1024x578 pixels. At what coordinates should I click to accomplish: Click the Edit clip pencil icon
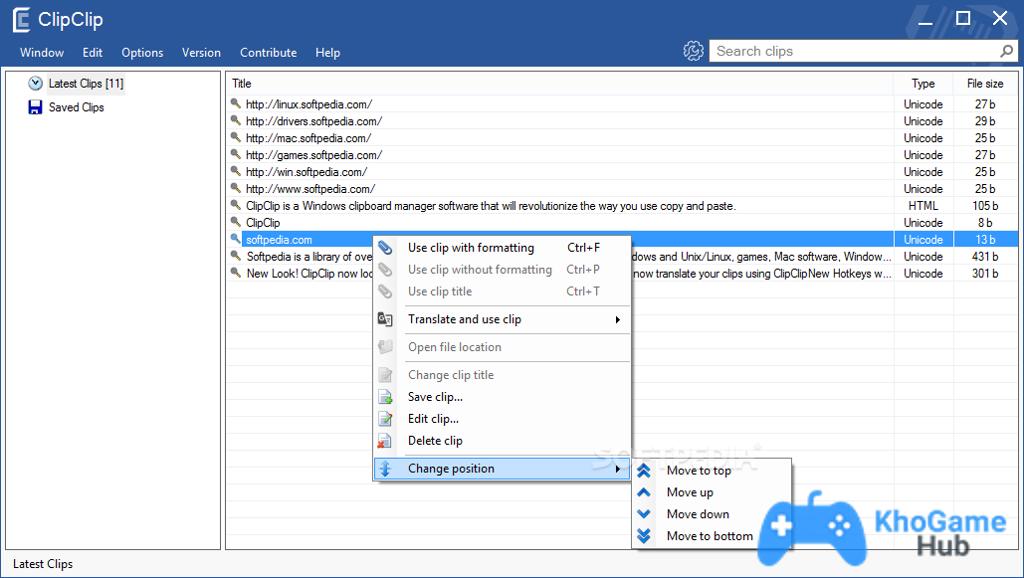(385, 419)
